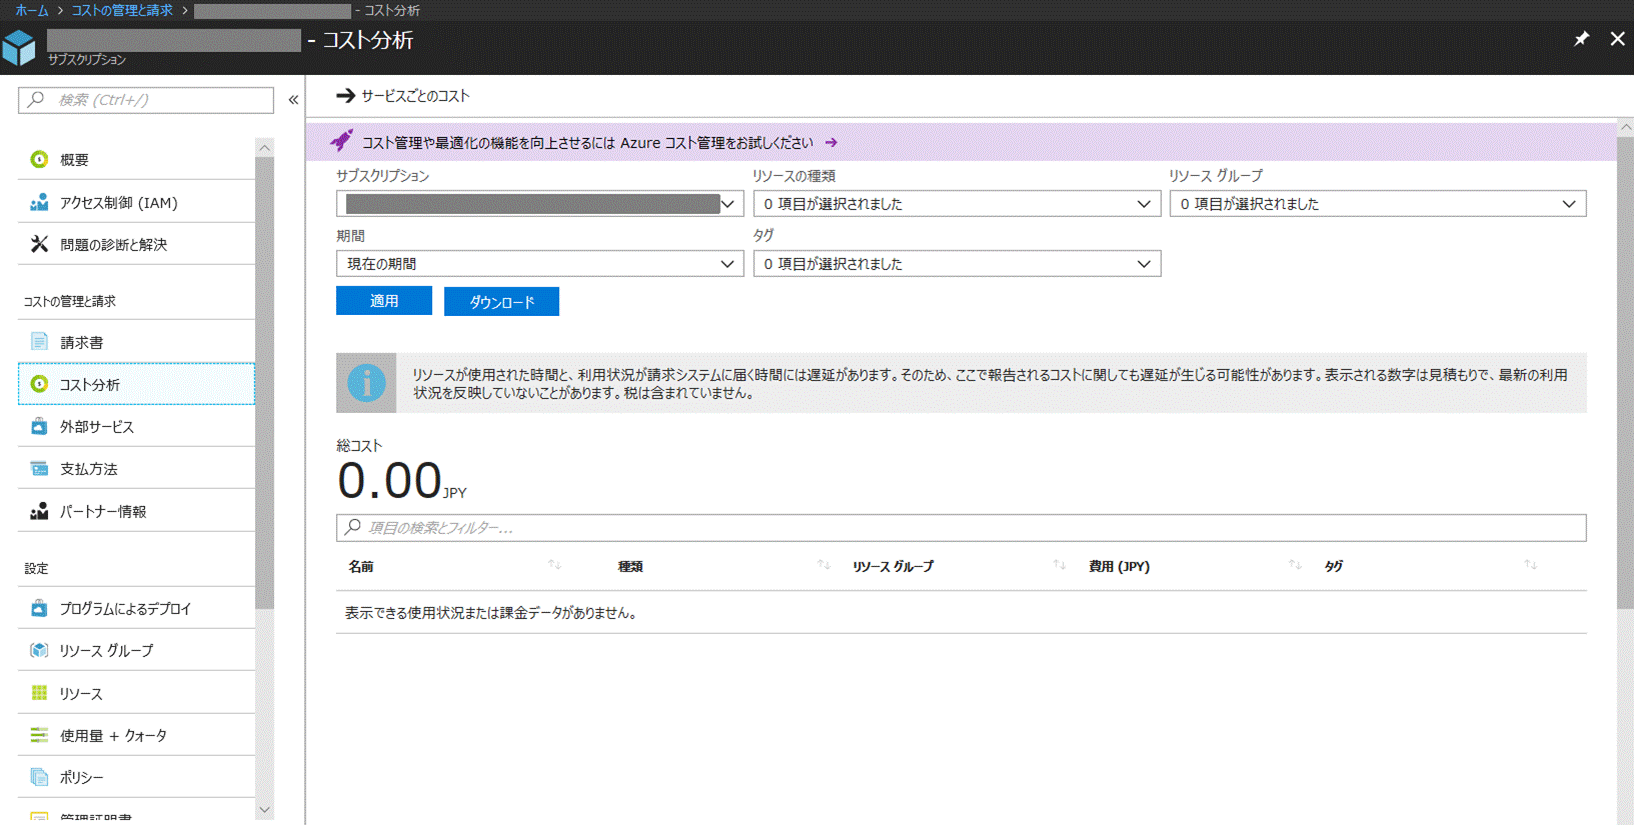This screenshot has width=1634, height=825.
Task: Sort by リソース グループ column arrows
Action: pyautogui.click(x=1060, y=566)
